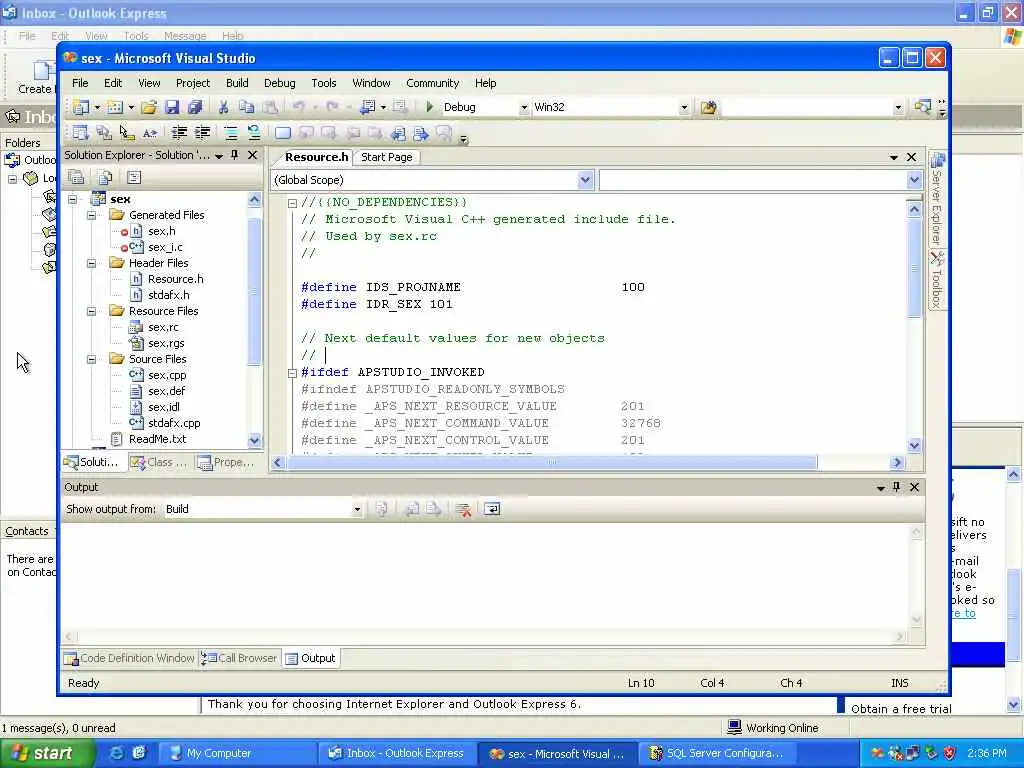This screenshot has width=1024, height=768.
Task: Click the Save floppy disk icon
Action: pyautogui.click(x=172, y=107)
